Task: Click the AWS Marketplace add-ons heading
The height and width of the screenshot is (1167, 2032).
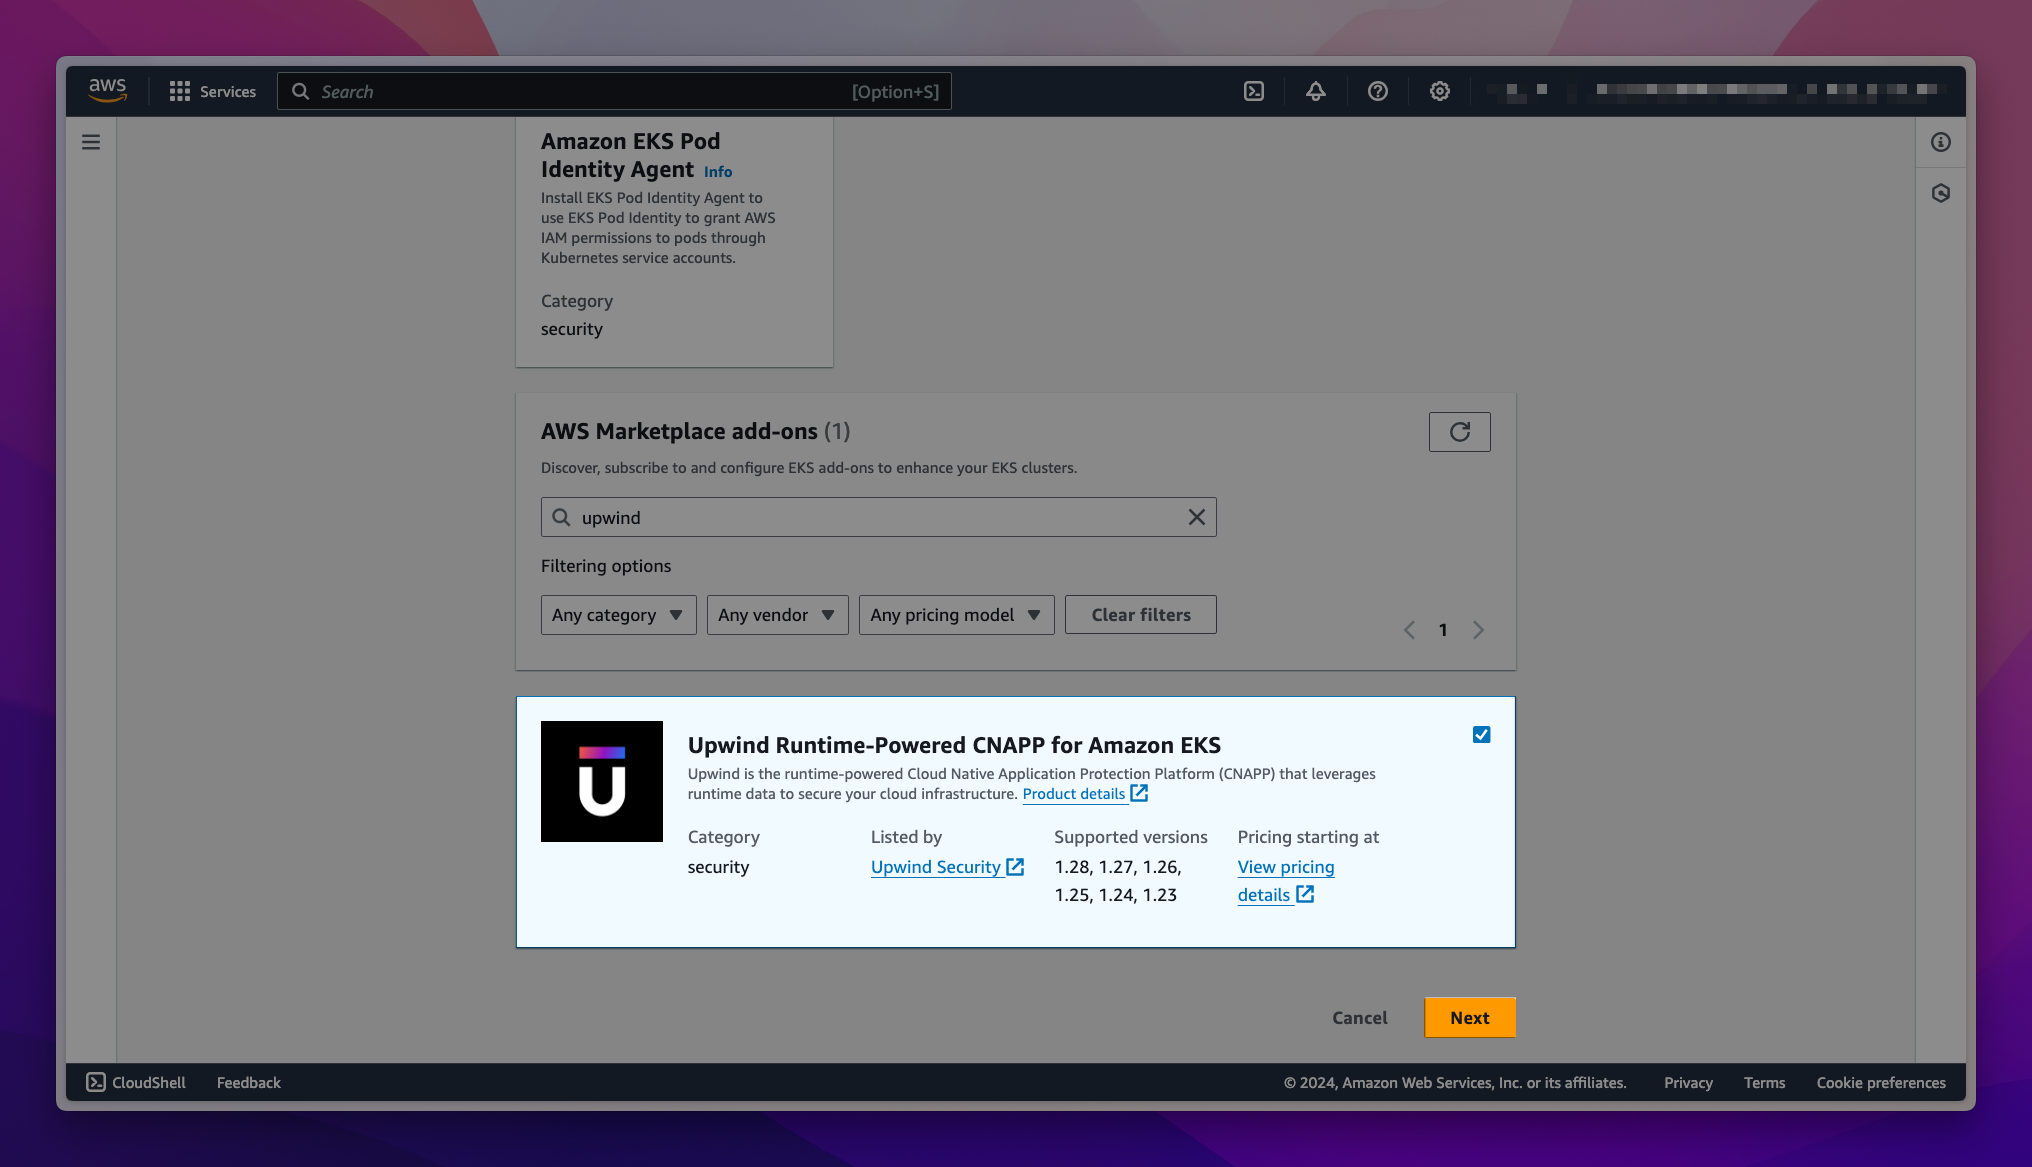Action: click(x=679, y=431)
